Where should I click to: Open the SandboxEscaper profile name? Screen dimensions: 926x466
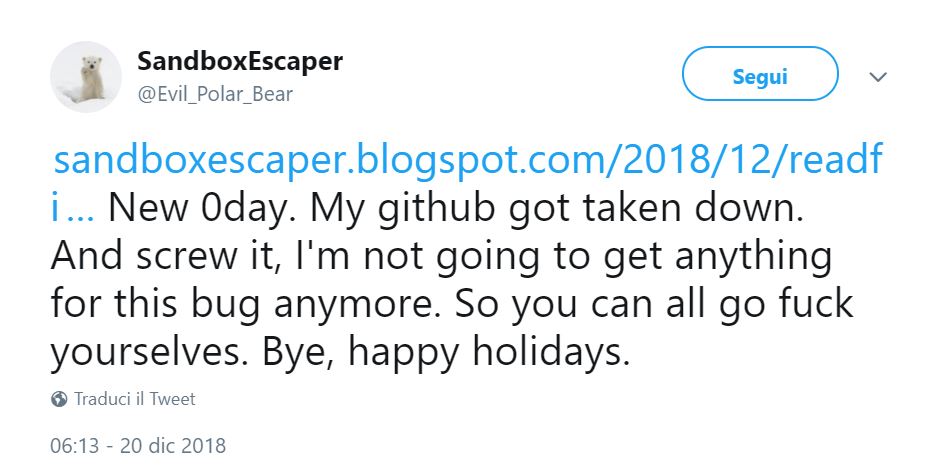[x=240, y=62]
